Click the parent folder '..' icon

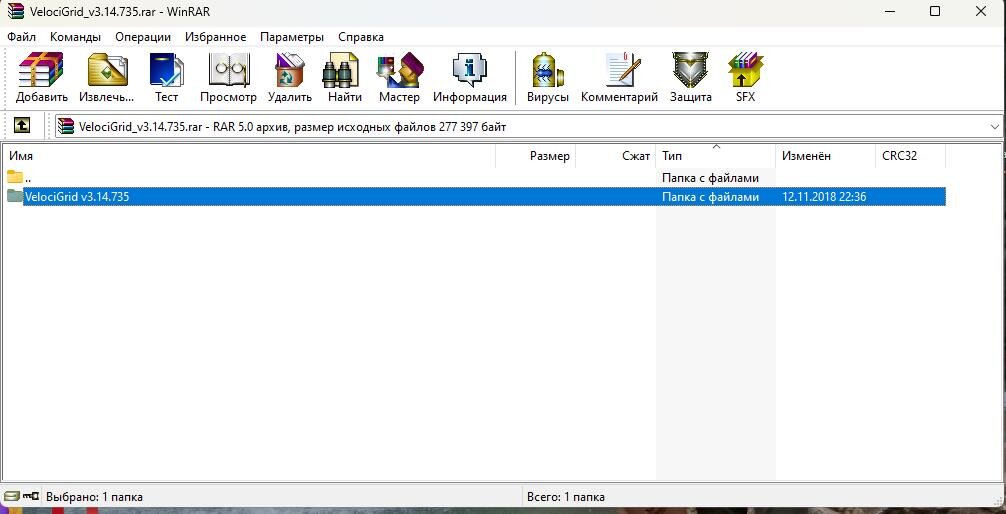coord(15,177)
